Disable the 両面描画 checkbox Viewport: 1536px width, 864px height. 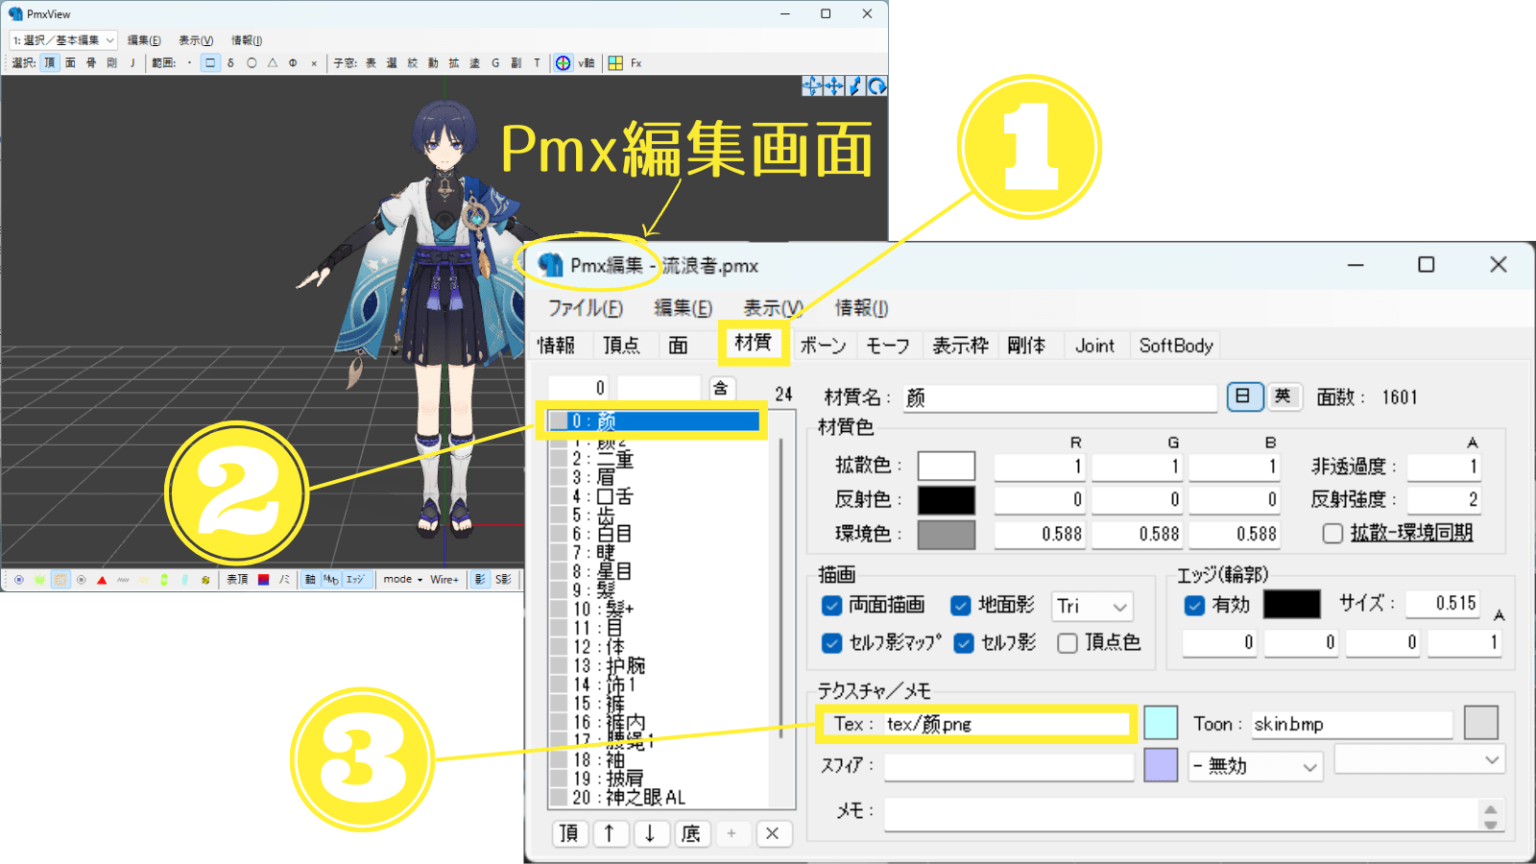832,605
